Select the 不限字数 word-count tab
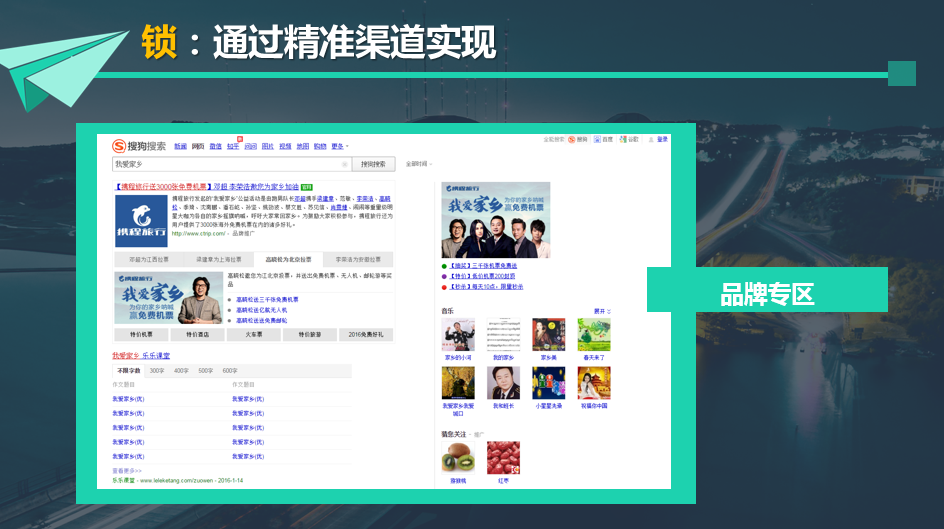This screenshot has height=529, width=944. point(128,371)
